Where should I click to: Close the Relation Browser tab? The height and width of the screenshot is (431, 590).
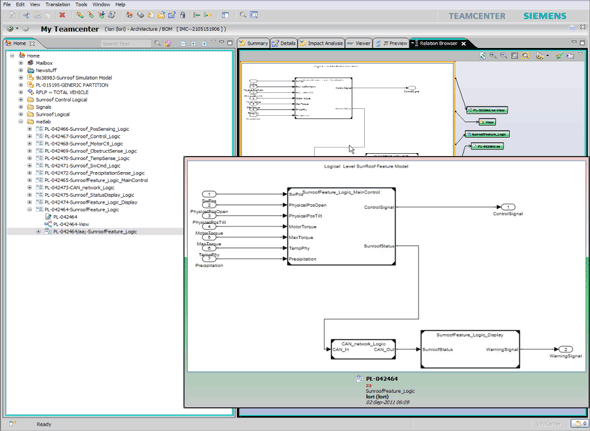point(464,44)
